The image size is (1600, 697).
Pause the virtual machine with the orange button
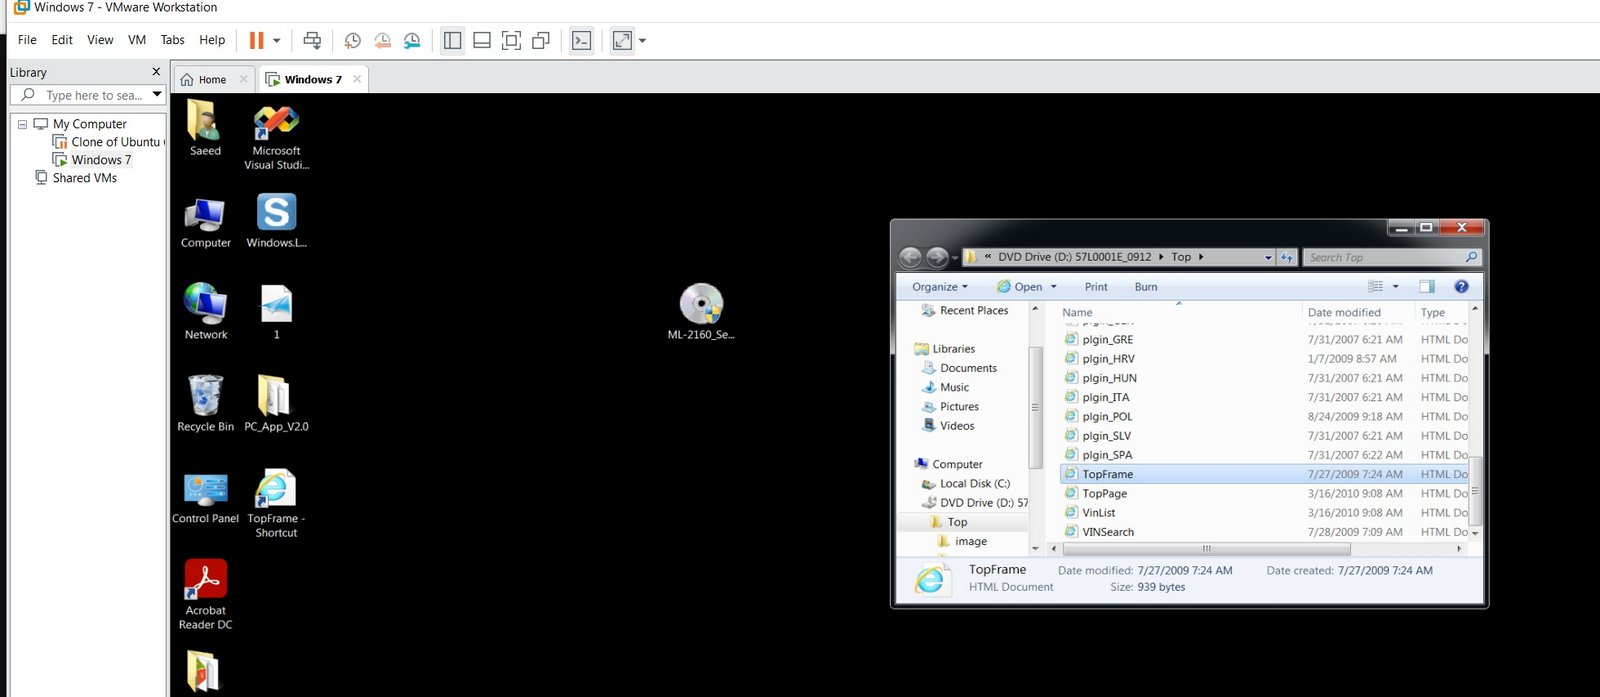257,40
